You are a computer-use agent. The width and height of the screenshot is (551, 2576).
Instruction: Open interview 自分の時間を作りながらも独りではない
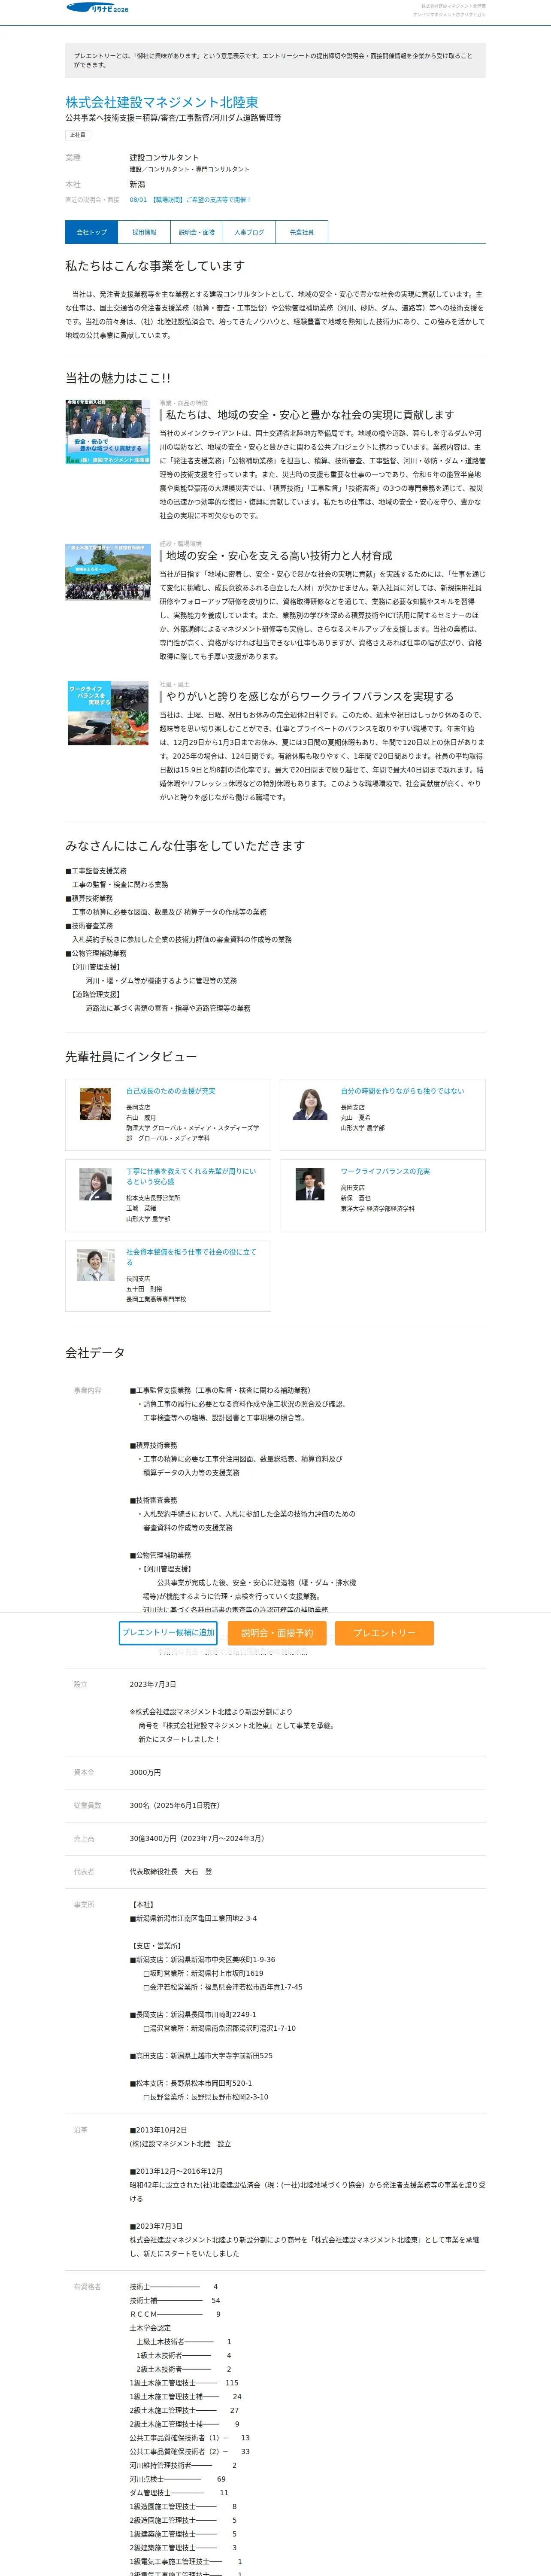[402, 1091]
